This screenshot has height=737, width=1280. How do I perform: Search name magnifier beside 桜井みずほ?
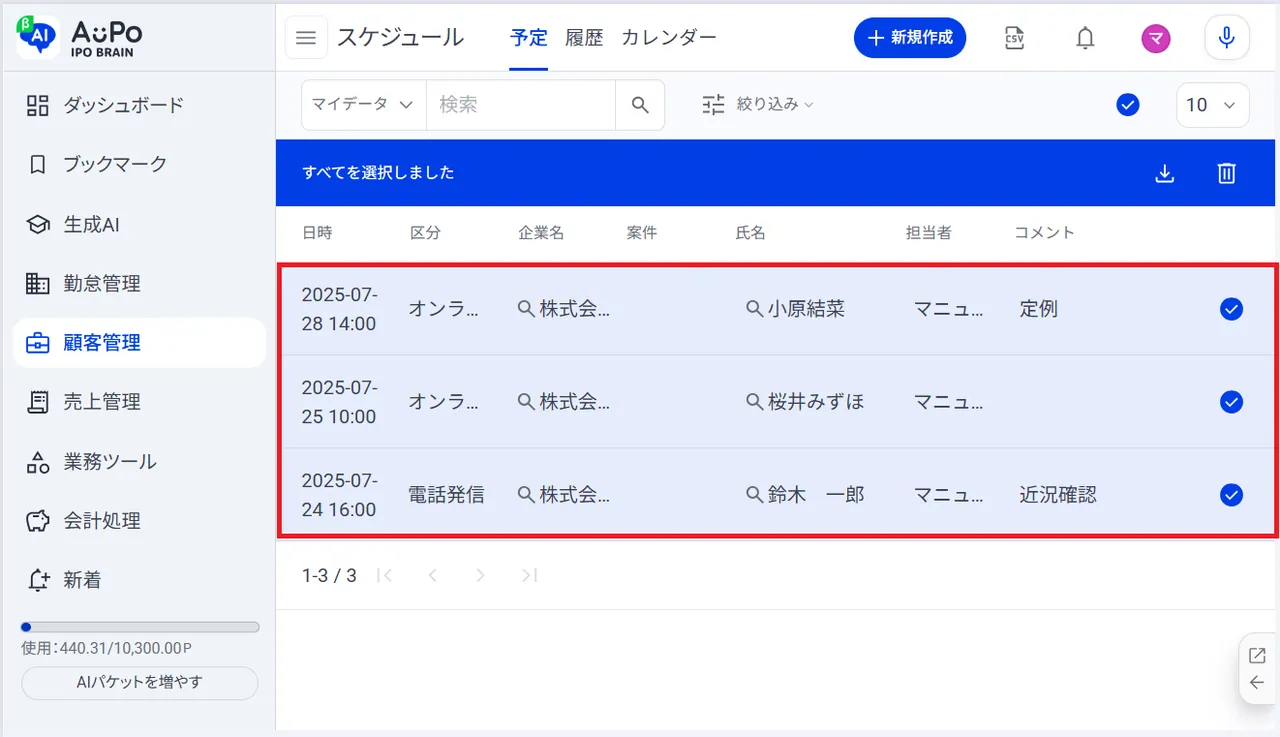(755, 402)
